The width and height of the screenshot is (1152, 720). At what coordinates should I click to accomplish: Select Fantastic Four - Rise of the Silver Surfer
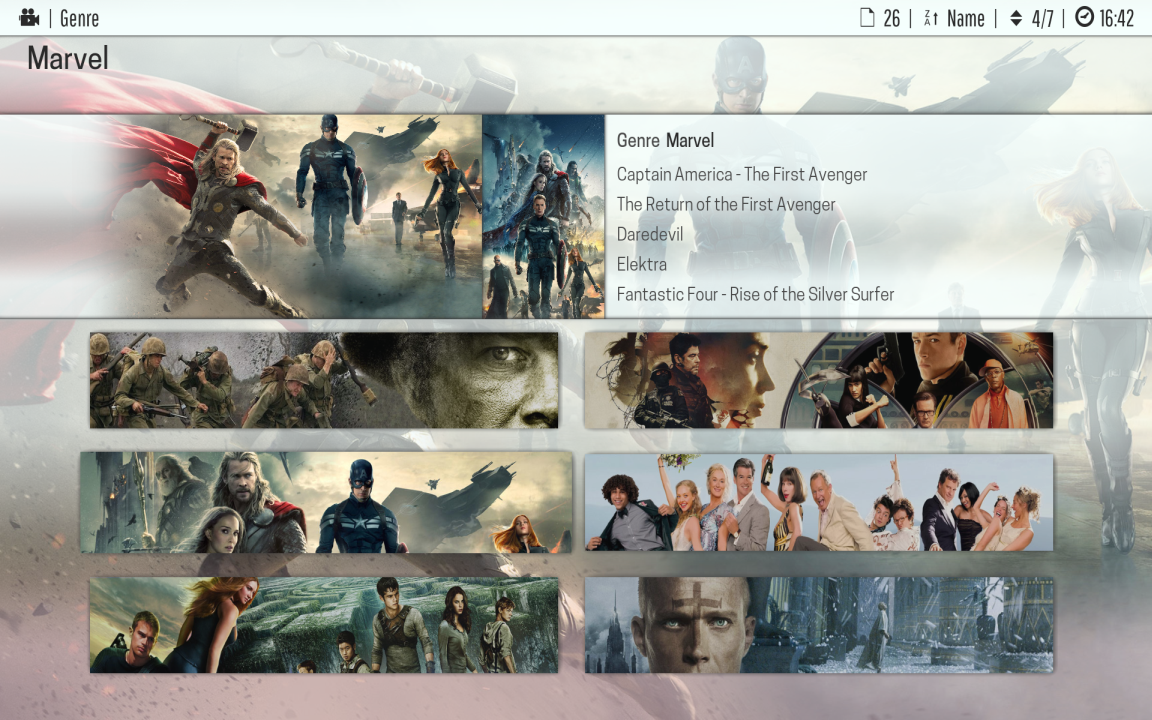click(755, 295)
